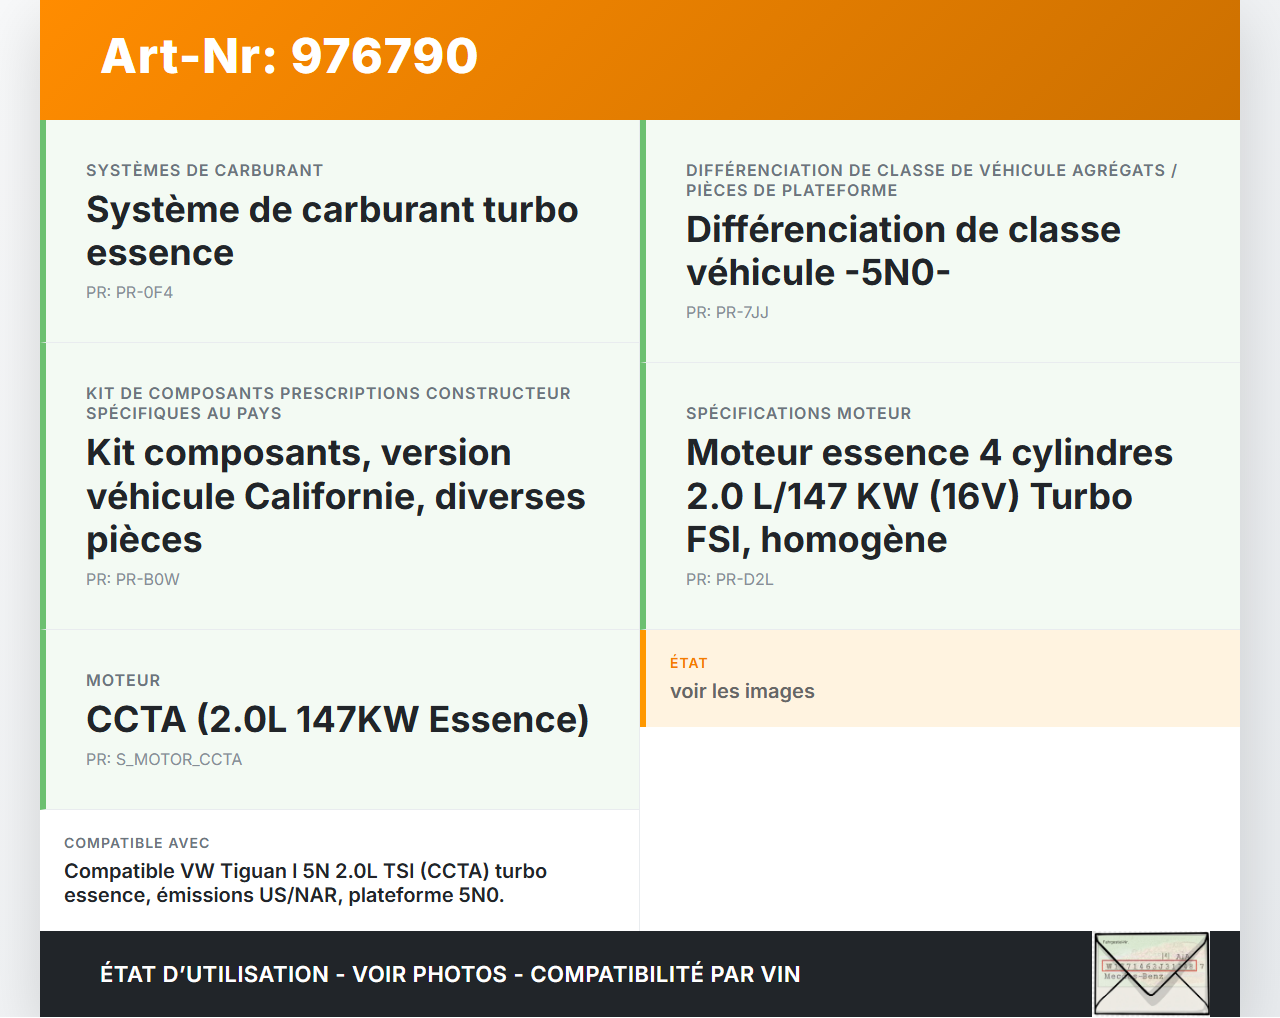This screenshot has height=1018, width=1280.
Task: Click the PR-B0W code text
Action: tap(132, 579)
